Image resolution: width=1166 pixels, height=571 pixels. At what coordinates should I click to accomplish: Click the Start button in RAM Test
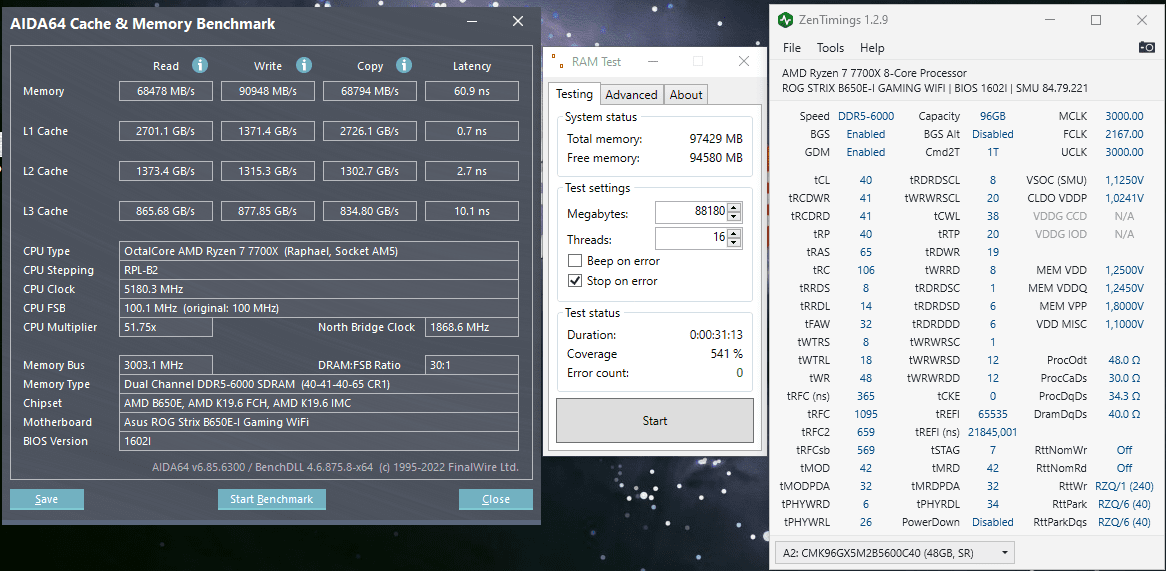click(654, 421)
